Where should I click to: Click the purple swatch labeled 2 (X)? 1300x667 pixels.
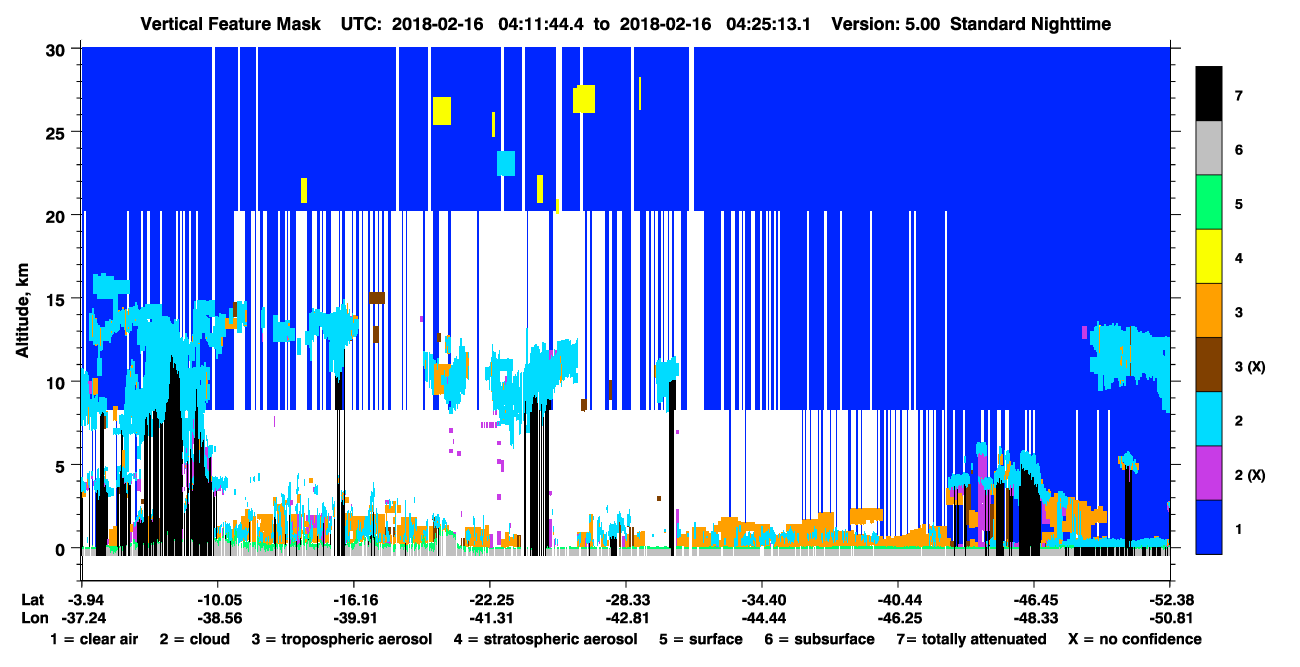[1209, 473]
